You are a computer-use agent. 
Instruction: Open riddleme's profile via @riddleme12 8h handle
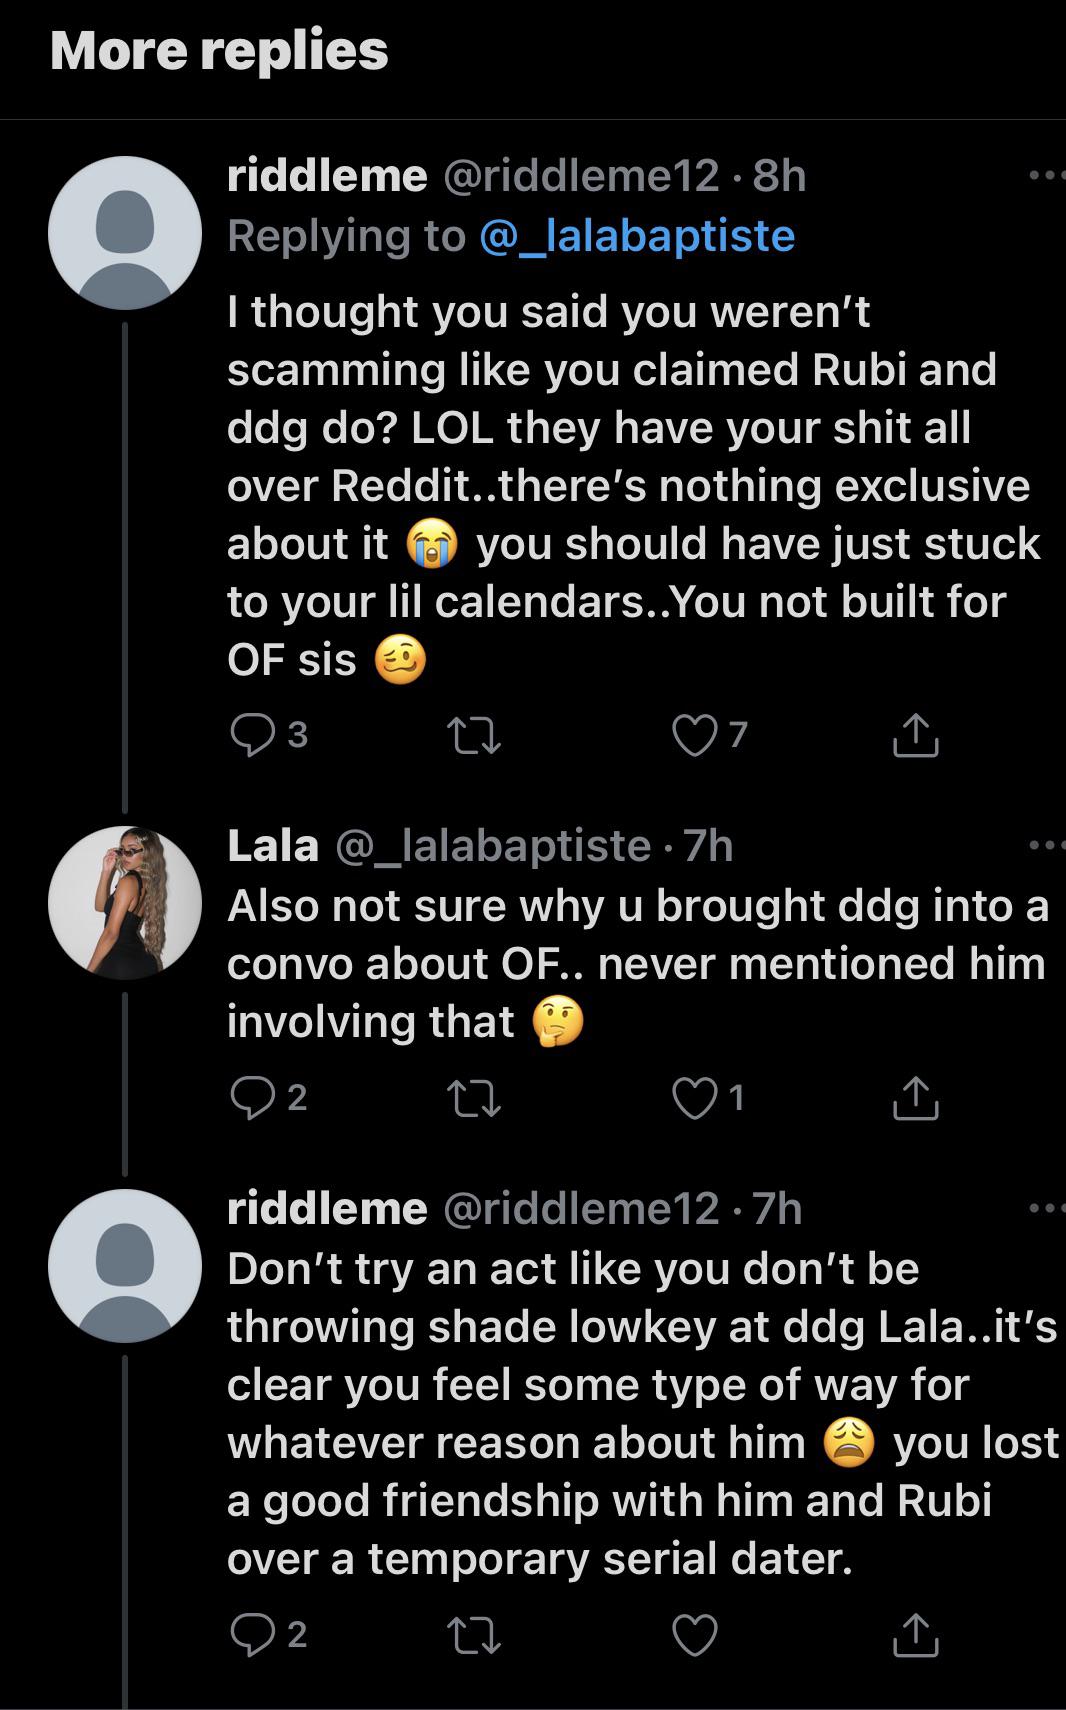580,176
